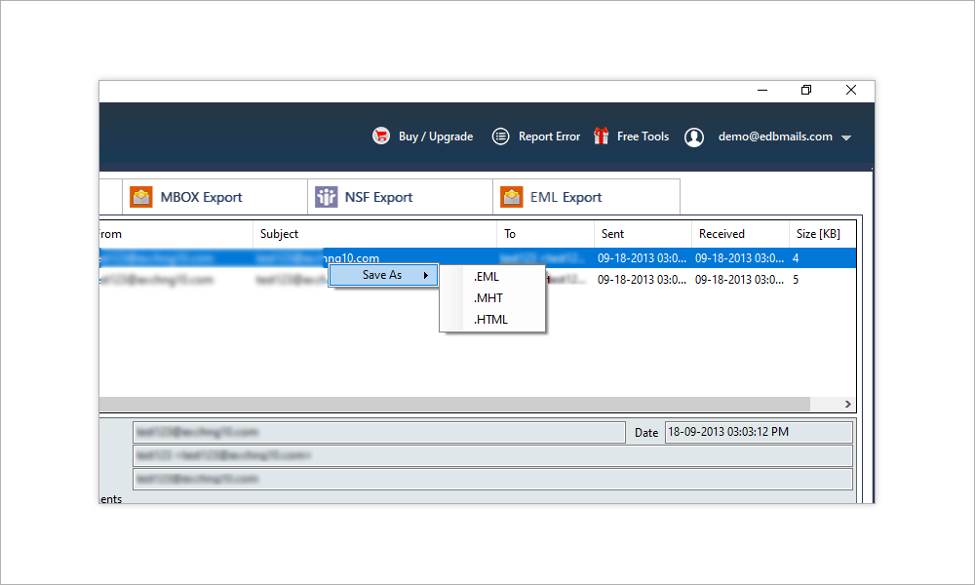The image size is (977, 585).
Task: Select .MHT from the Save As submenu
Action: (x=488, y=298)
